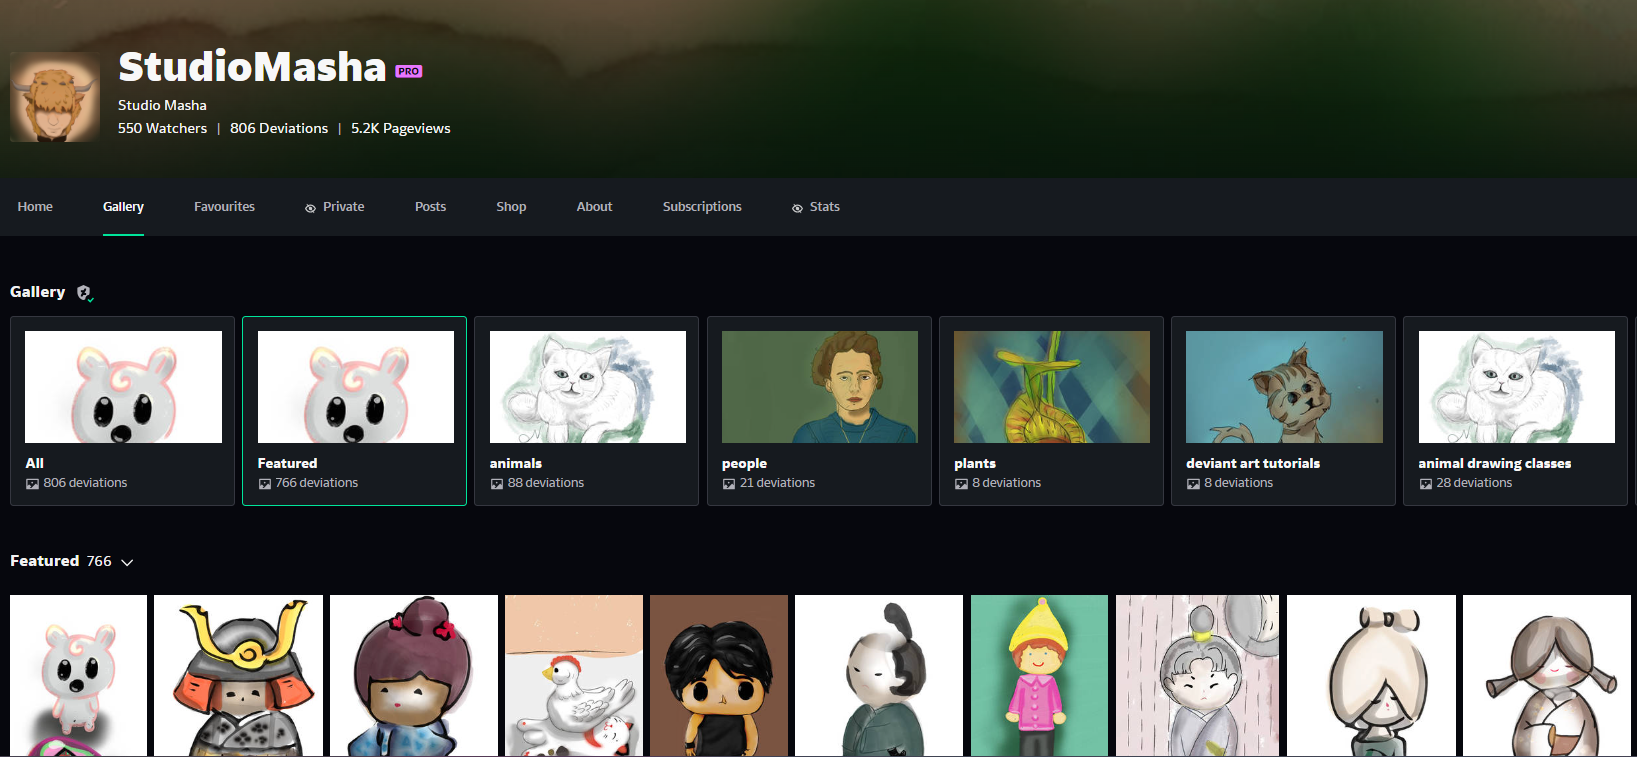The height and width of the screenshot is (757, 1637).
Task: Click the StudioMasha username heading
Action: (x=252, y=67)
